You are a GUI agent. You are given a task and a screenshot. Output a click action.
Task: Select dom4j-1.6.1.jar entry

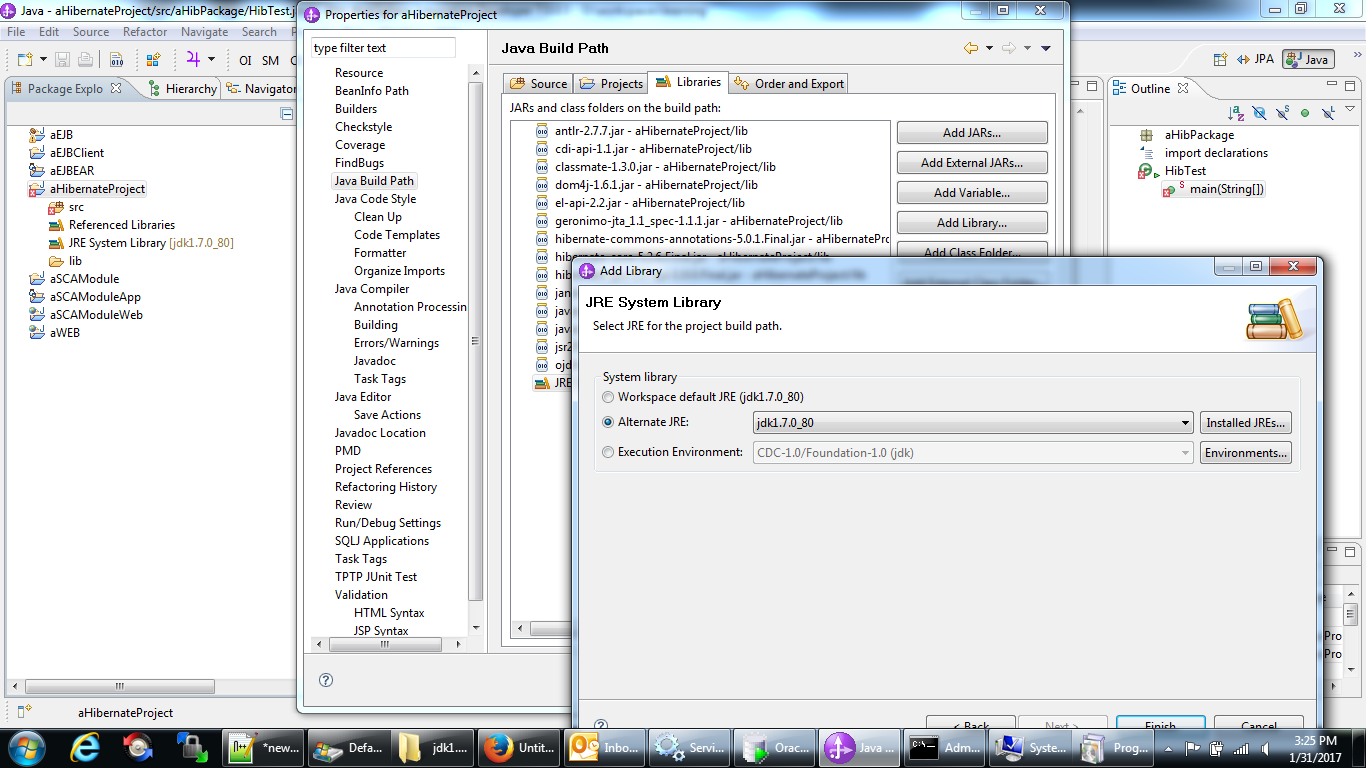656,185
